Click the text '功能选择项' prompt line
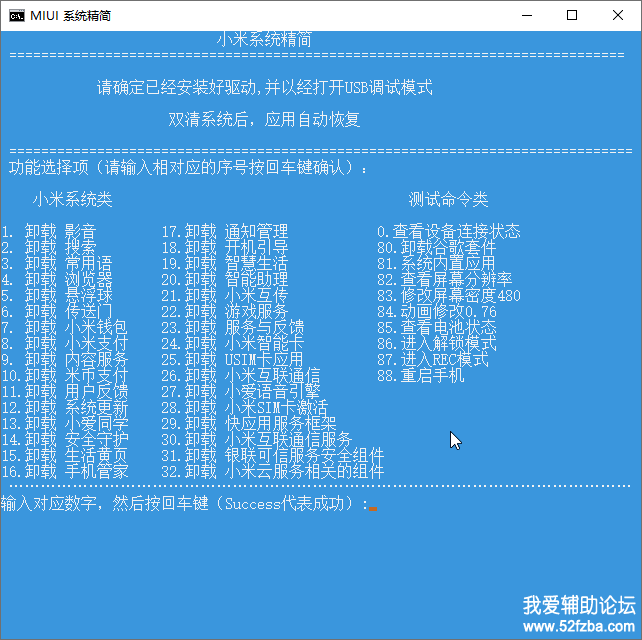The height and width of the screenshot is (640, 642). click(188, 167)
